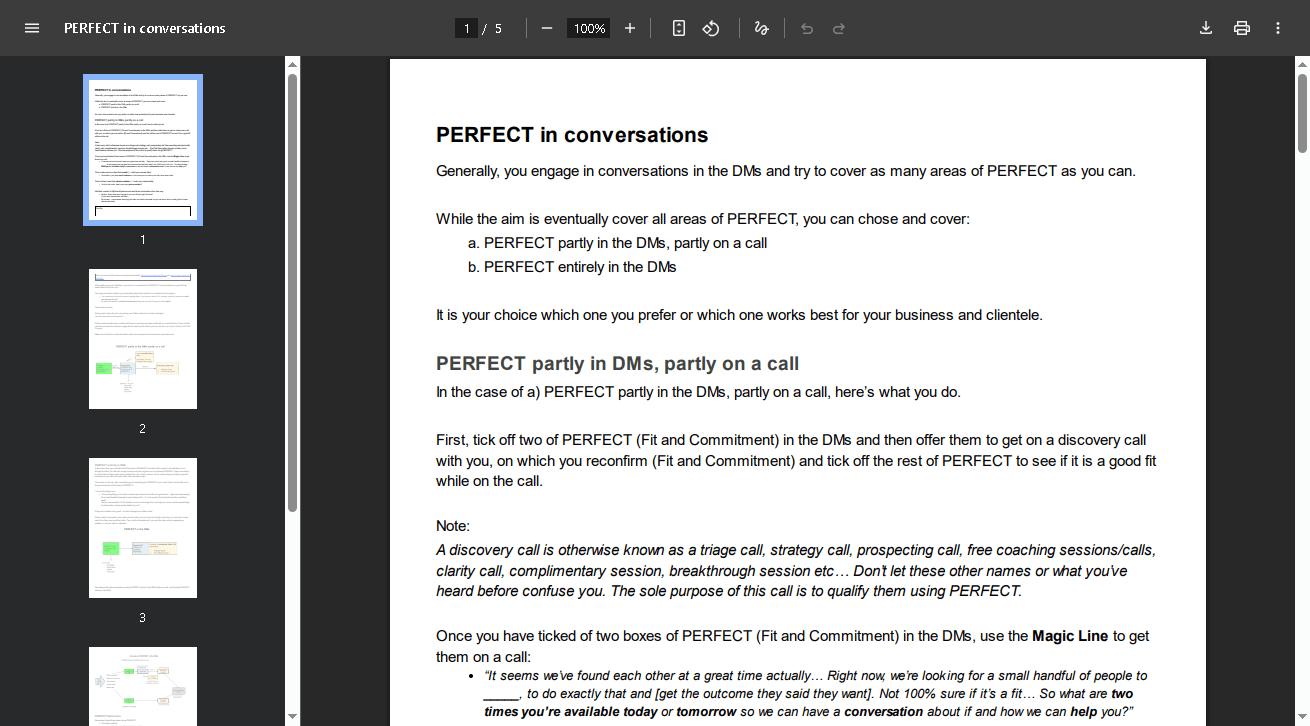Zoom in with the plus icon
The image size is (1310, 726).
coord(630,28)
